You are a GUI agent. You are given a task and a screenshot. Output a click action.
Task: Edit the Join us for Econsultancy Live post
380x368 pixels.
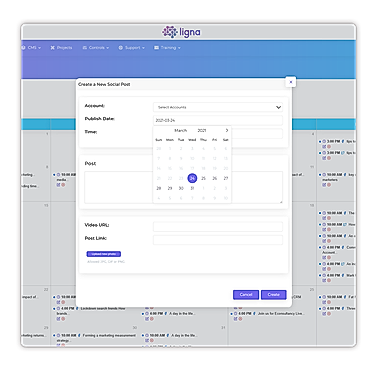pyautogui.click(x=235, y=319)
